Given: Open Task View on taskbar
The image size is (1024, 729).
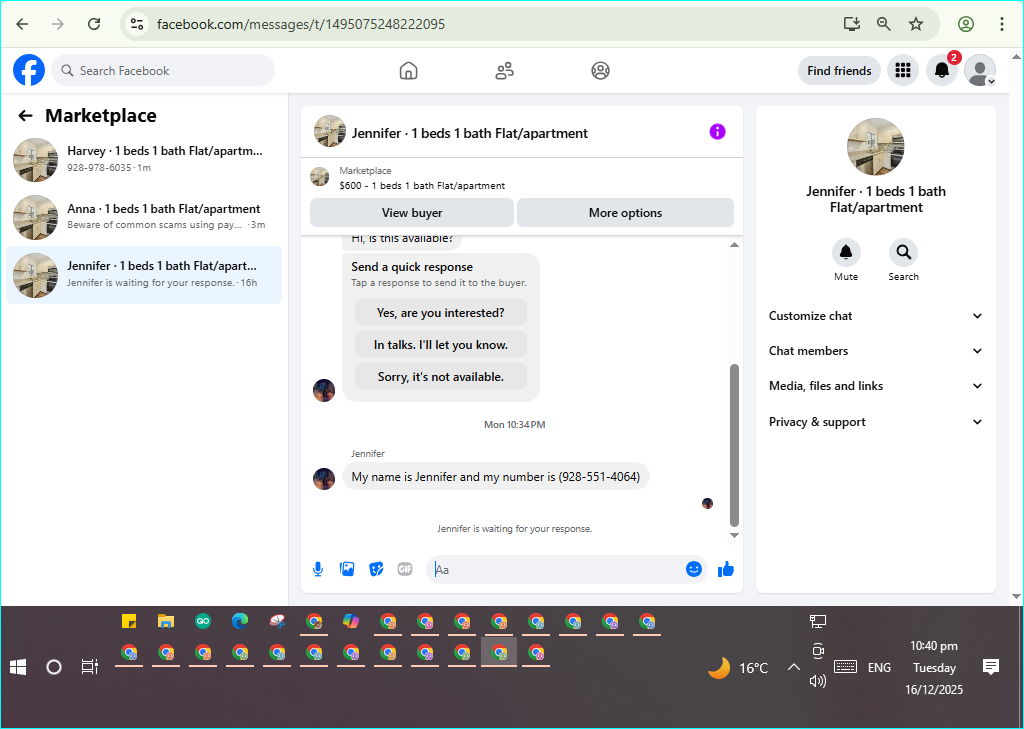Looking at the screenshot, I should click(x=89, y=667).
